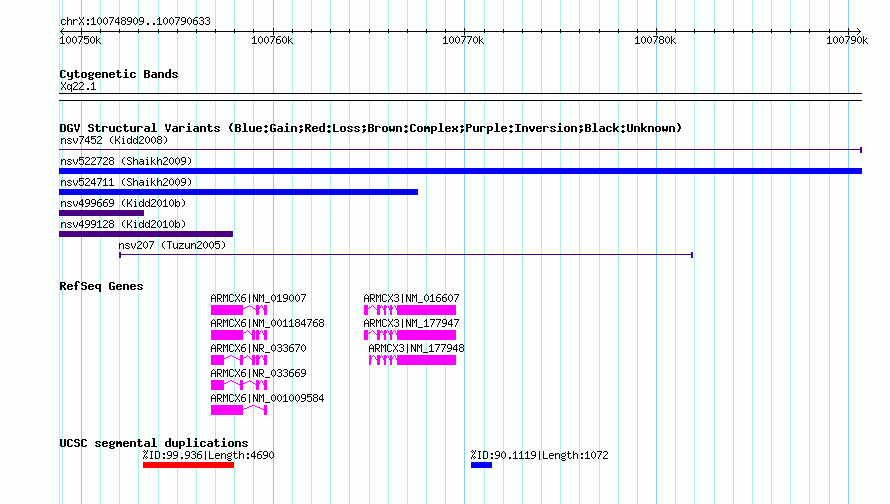Viewport: 890px width, 504px height.
Task: Click the 100790k ruler label
Action: pyautogui.click(x=847, y=40)
